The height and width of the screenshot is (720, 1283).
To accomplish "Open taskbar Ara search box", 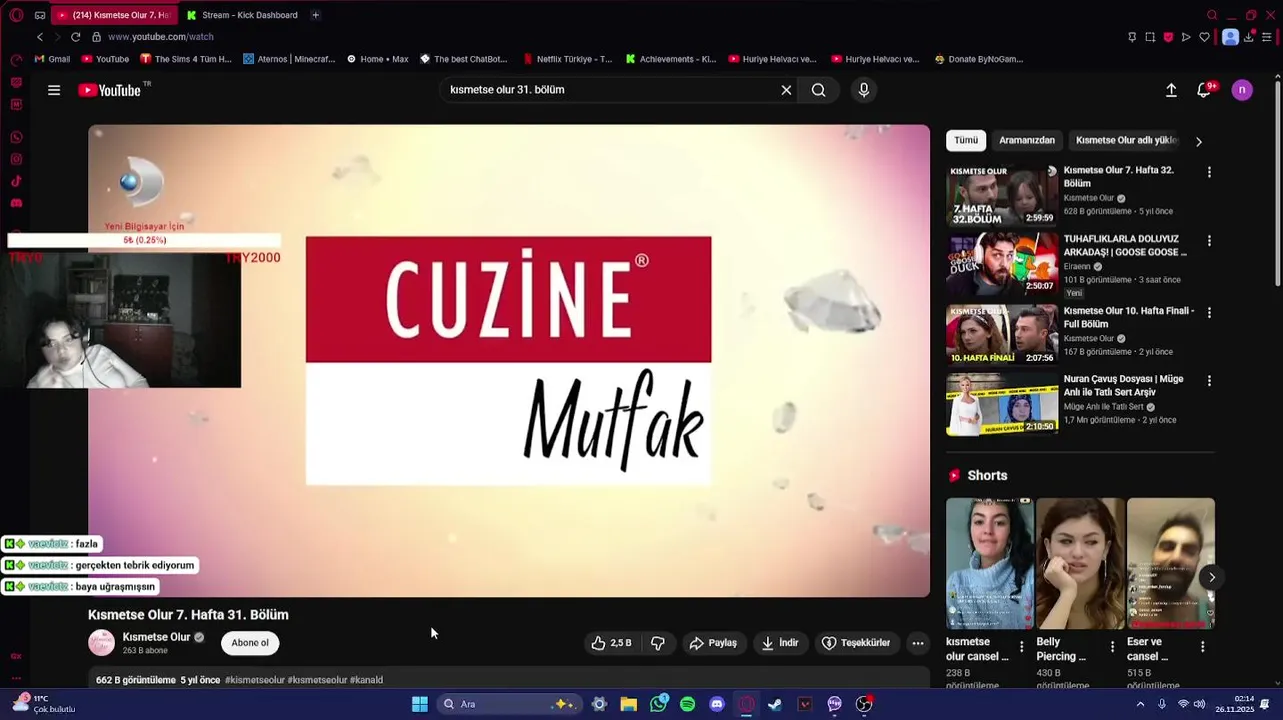I will [x=508, y=704].
